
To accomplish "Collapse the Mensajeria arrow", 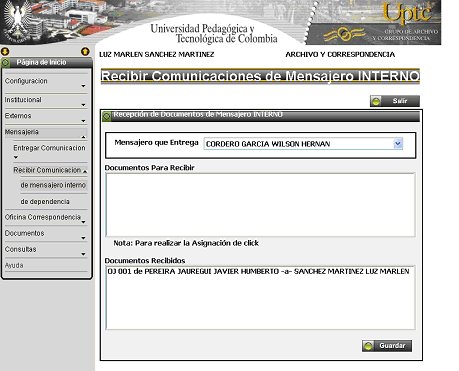I will pos(83,137).
